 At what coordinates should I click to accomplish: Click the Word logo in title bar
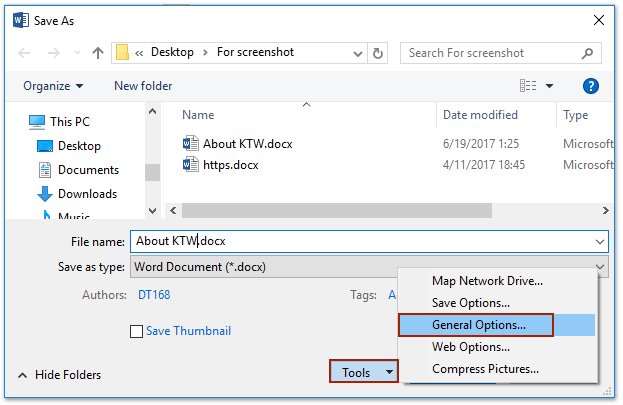tap(21, 20)
